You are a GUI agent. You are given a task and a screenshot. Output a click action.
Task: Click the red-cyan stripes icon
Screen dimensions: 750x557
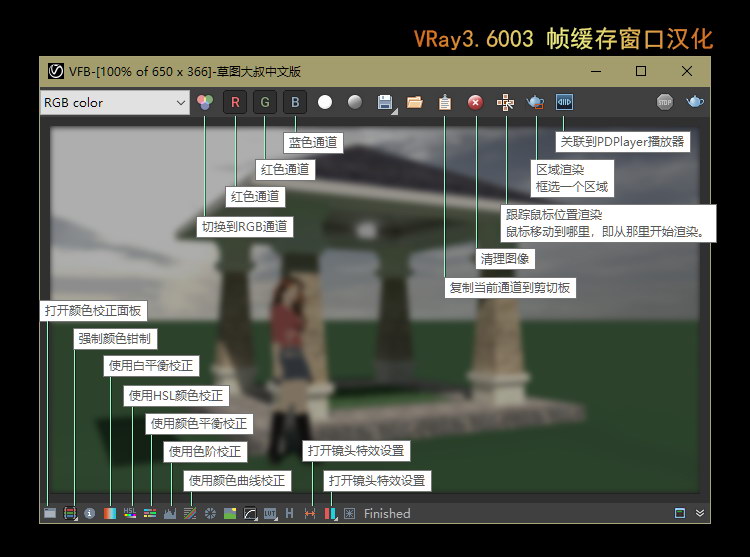pos(330,513)
